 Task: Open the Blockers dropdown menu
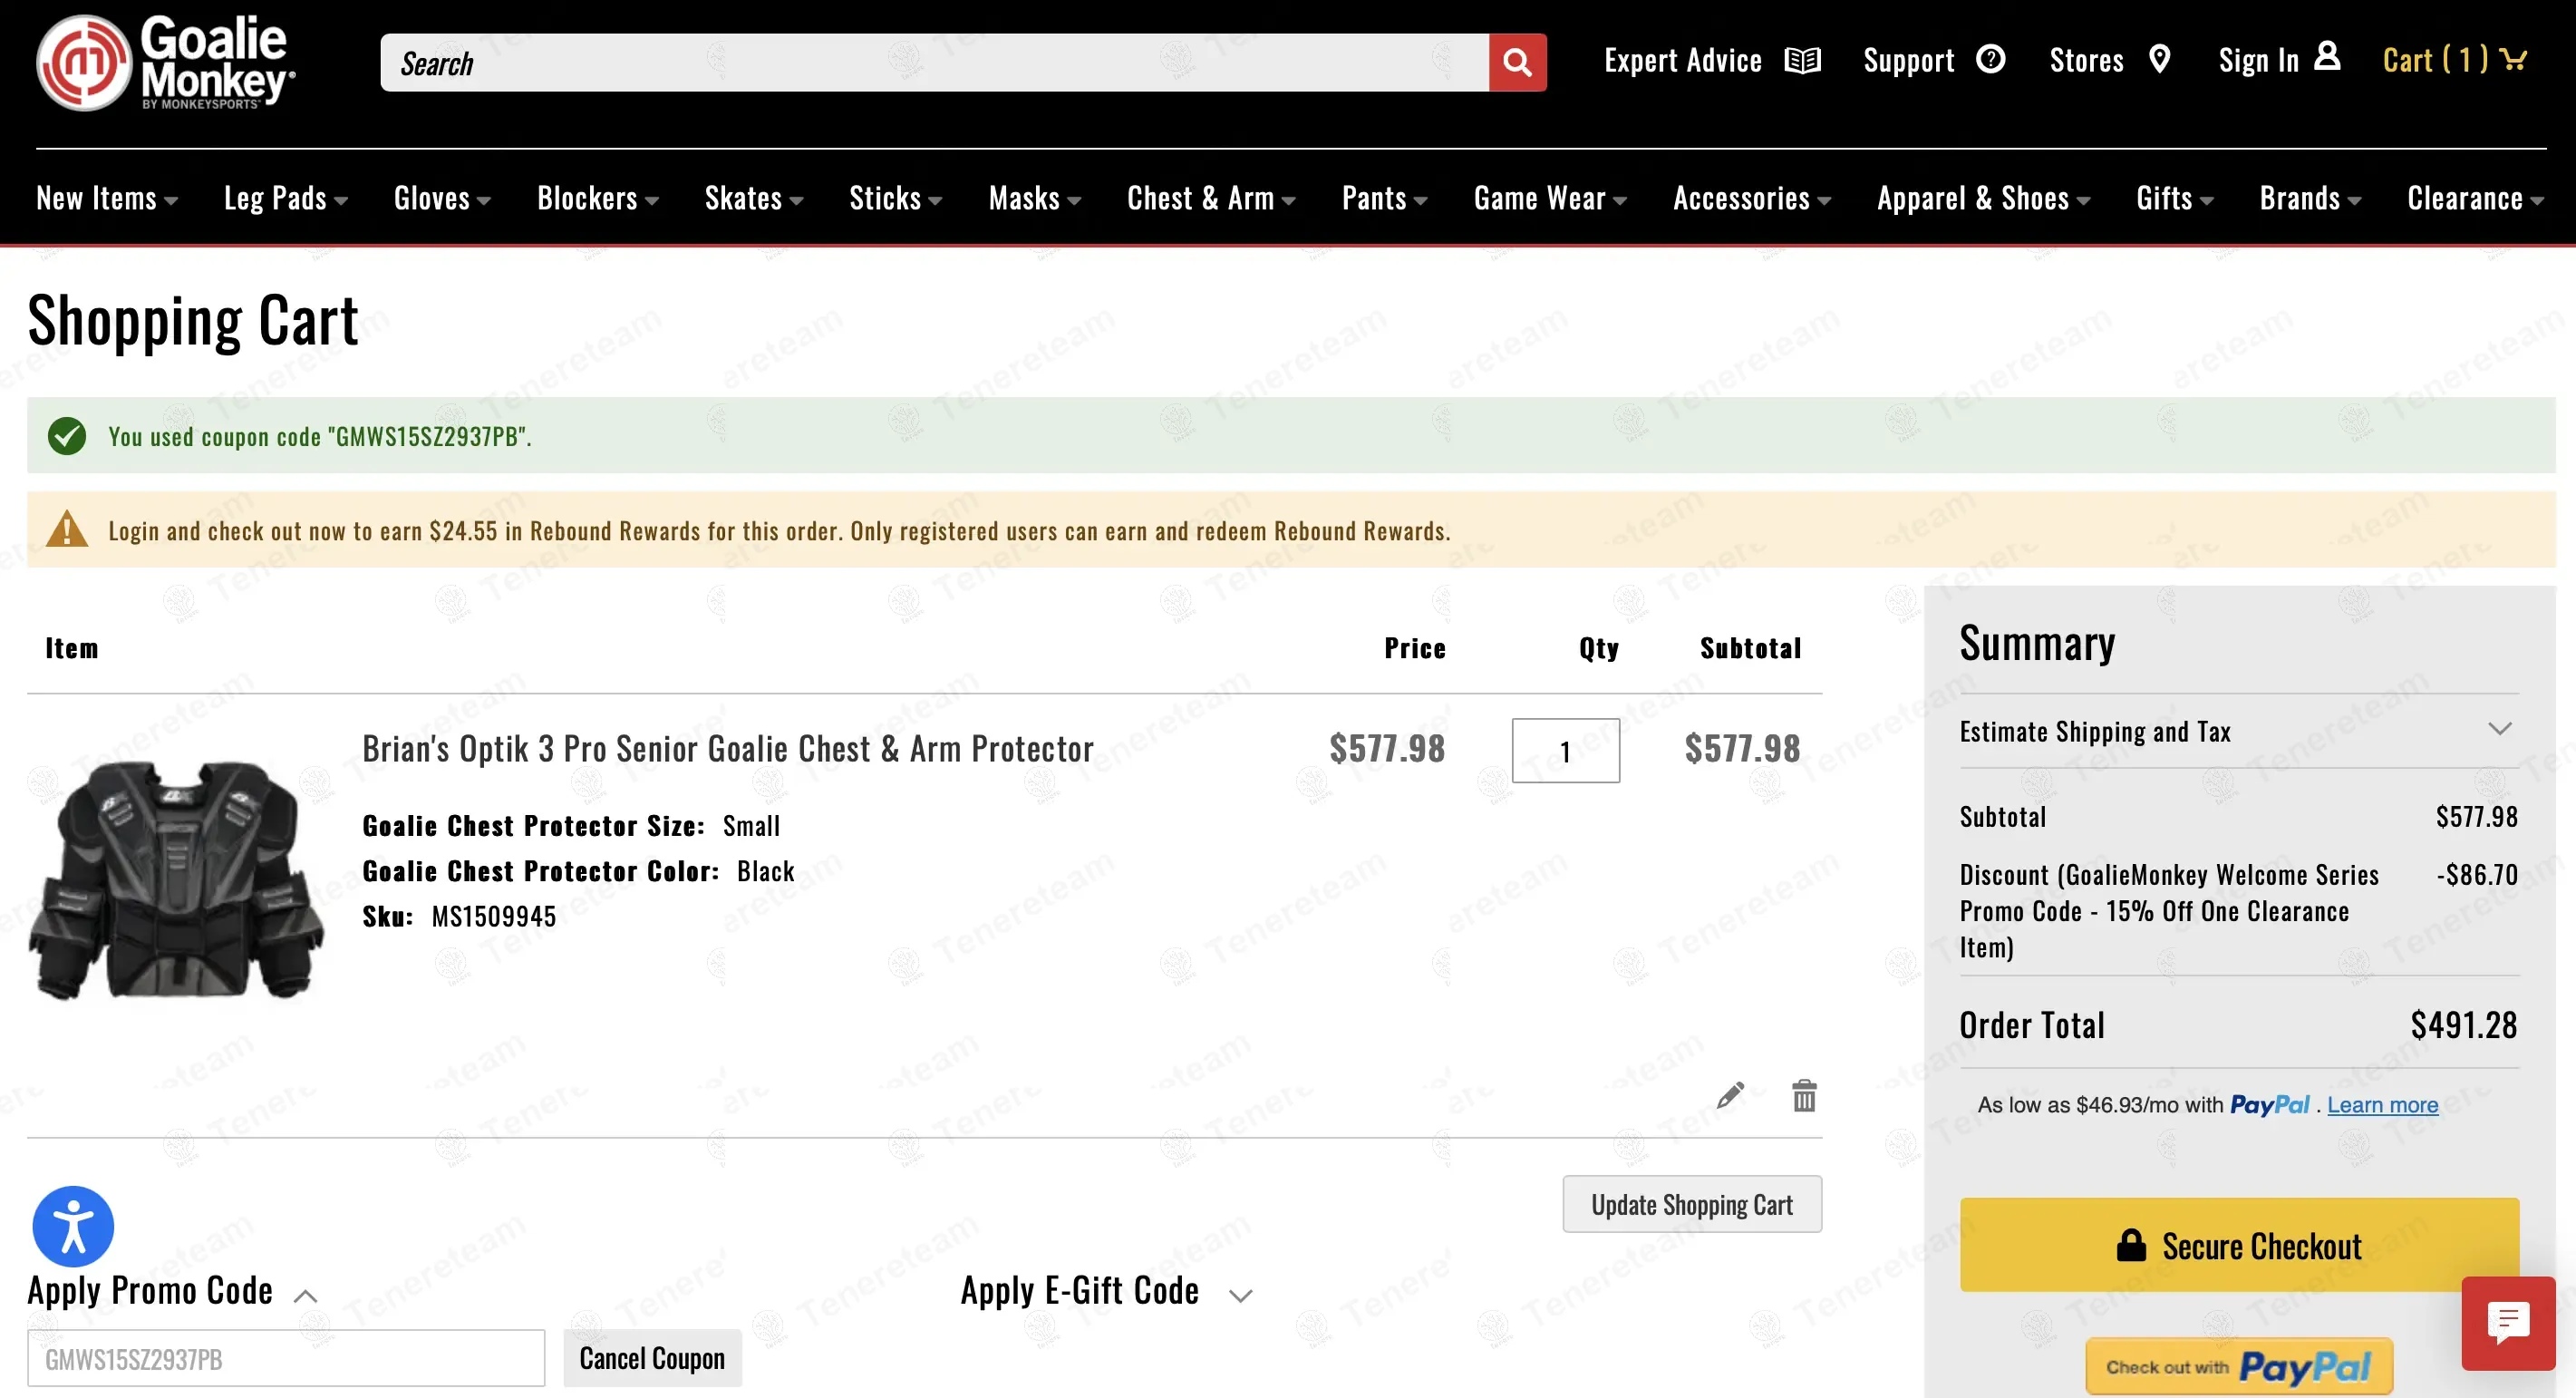598,198
